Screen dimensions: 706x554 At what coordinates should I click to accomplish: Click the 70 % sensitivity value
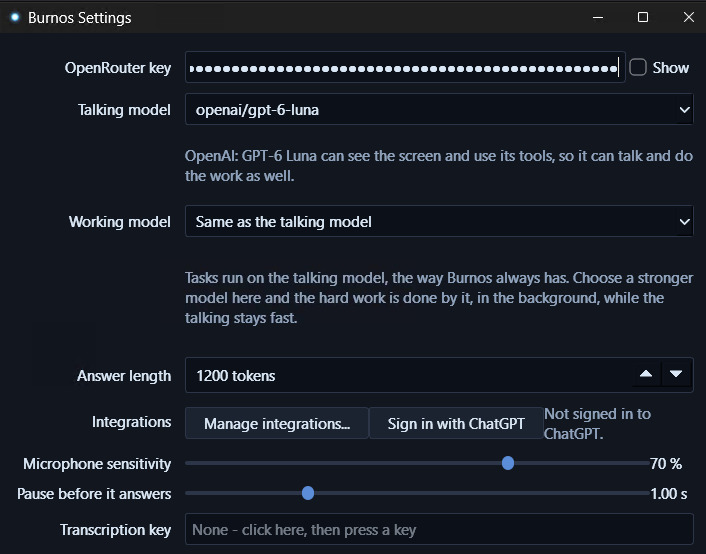pyautogui.click(x=666, y=463)
